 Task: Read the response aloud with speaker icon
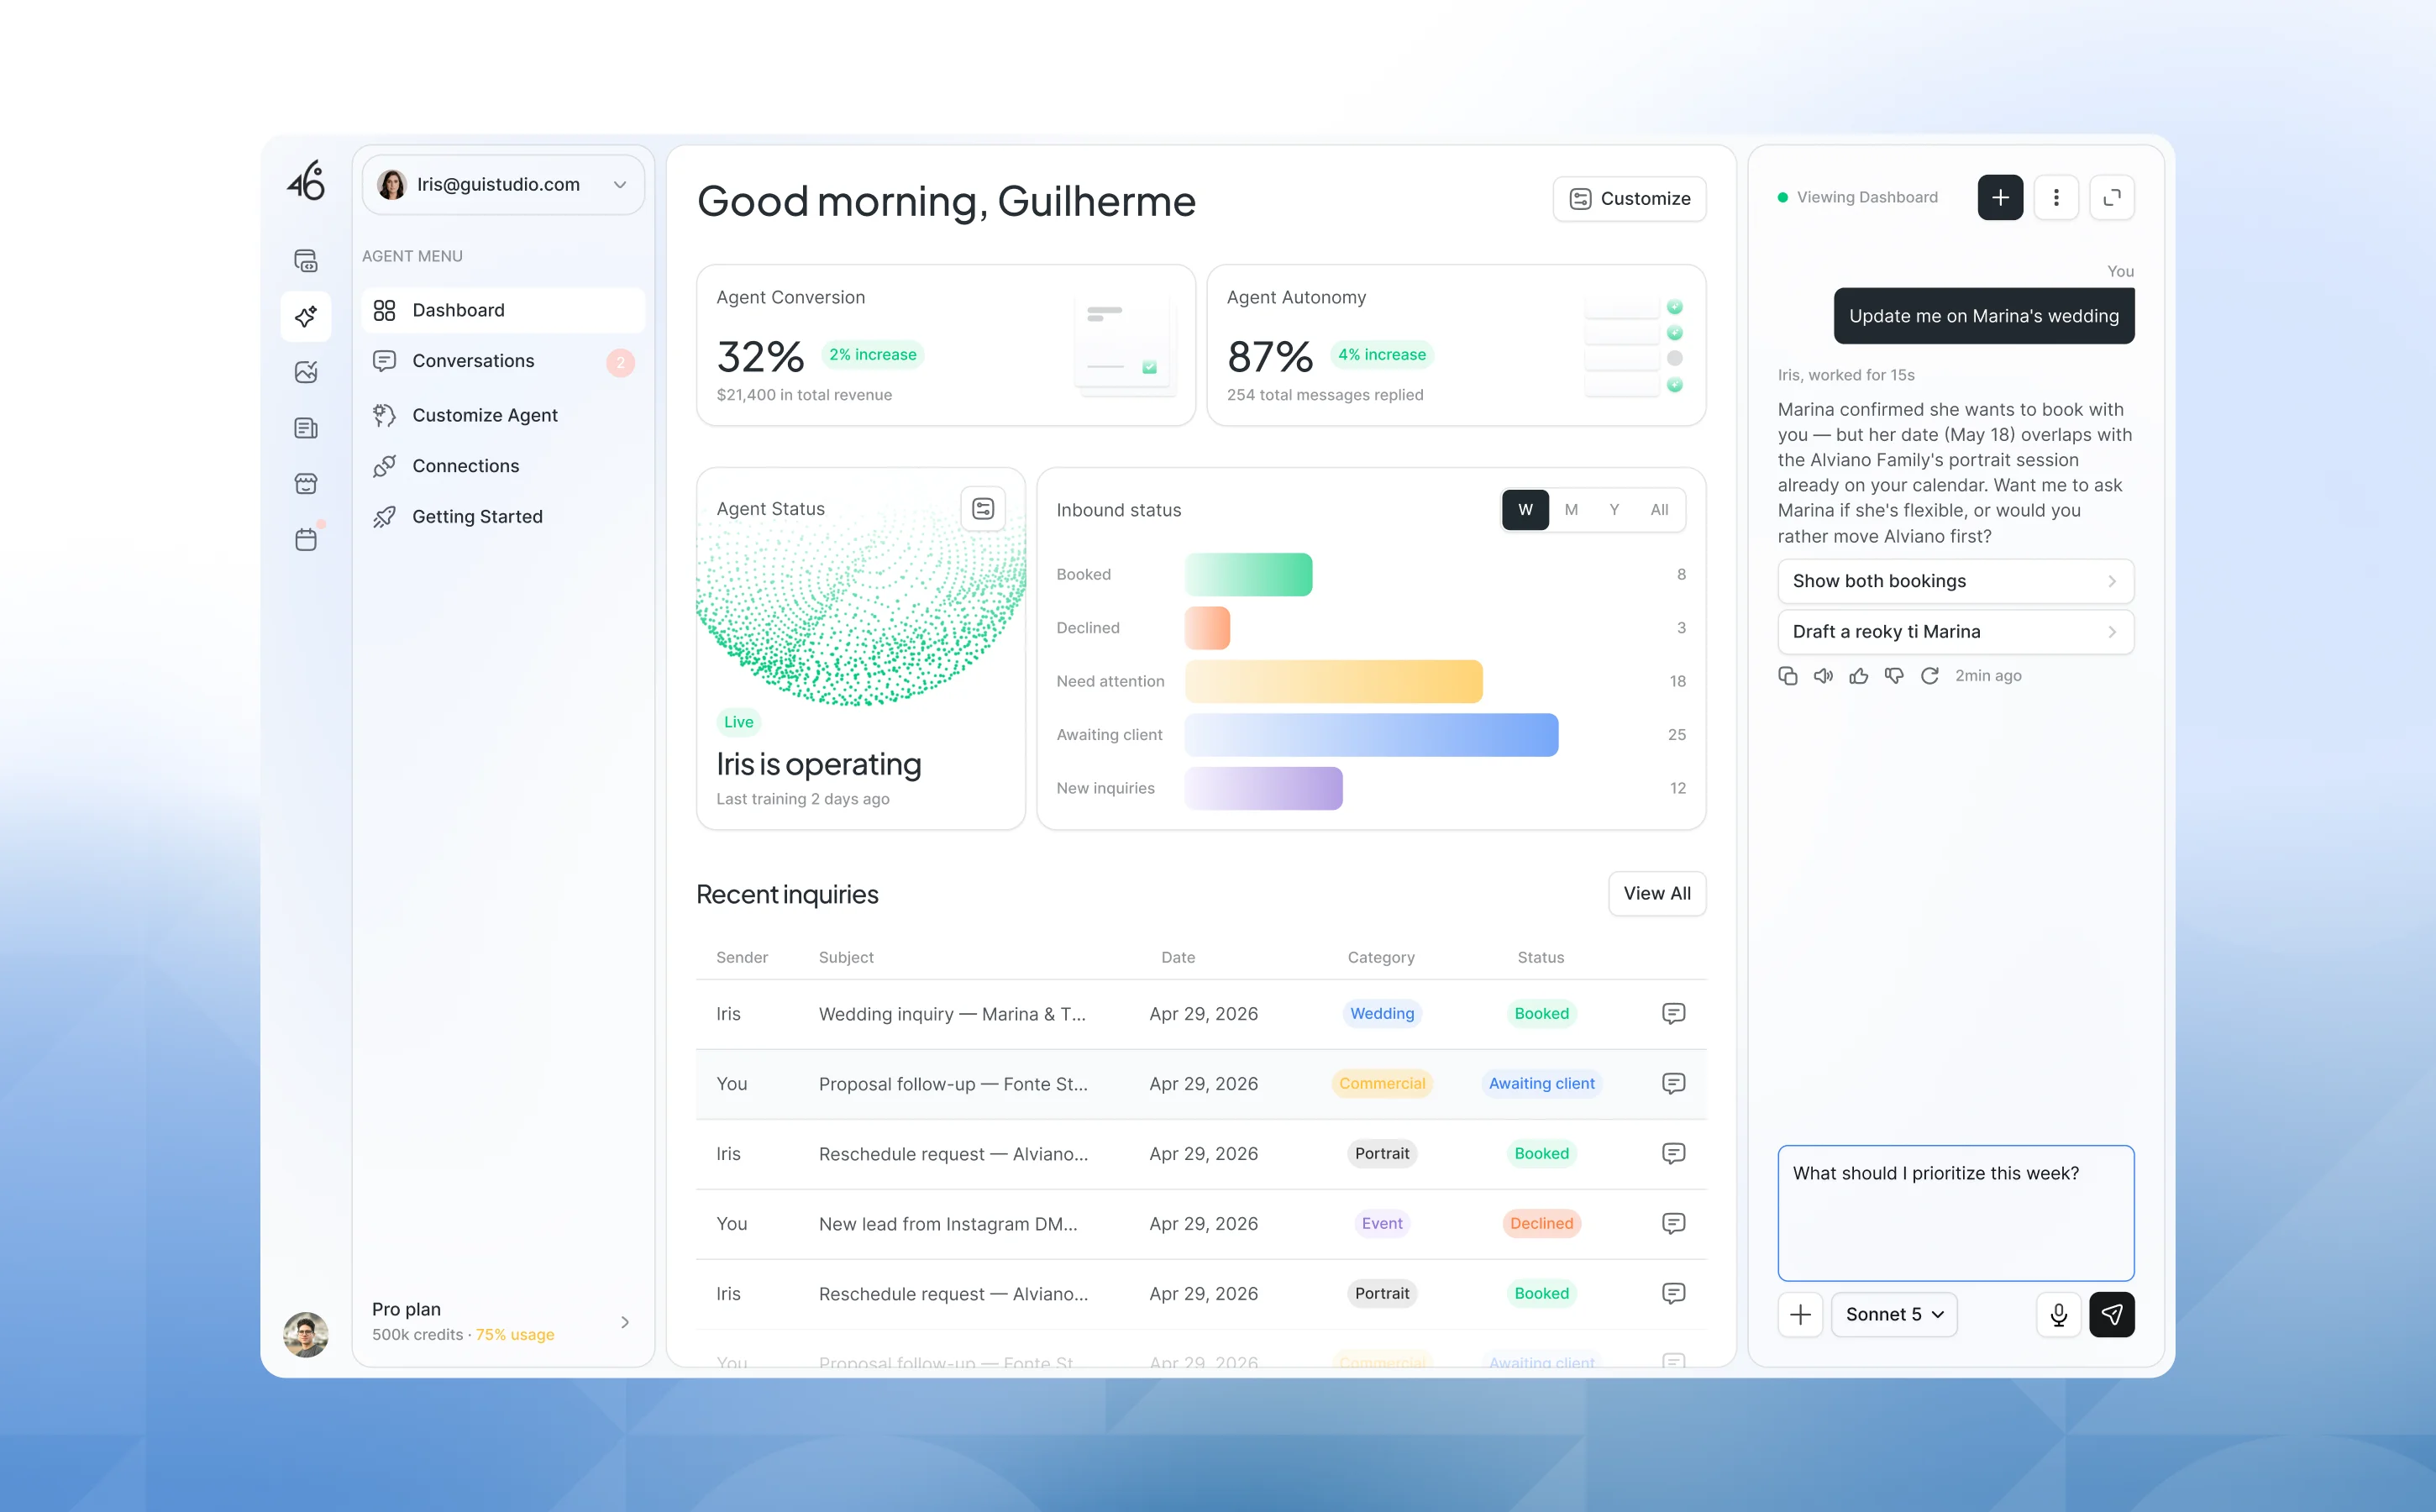[1823, 676]
